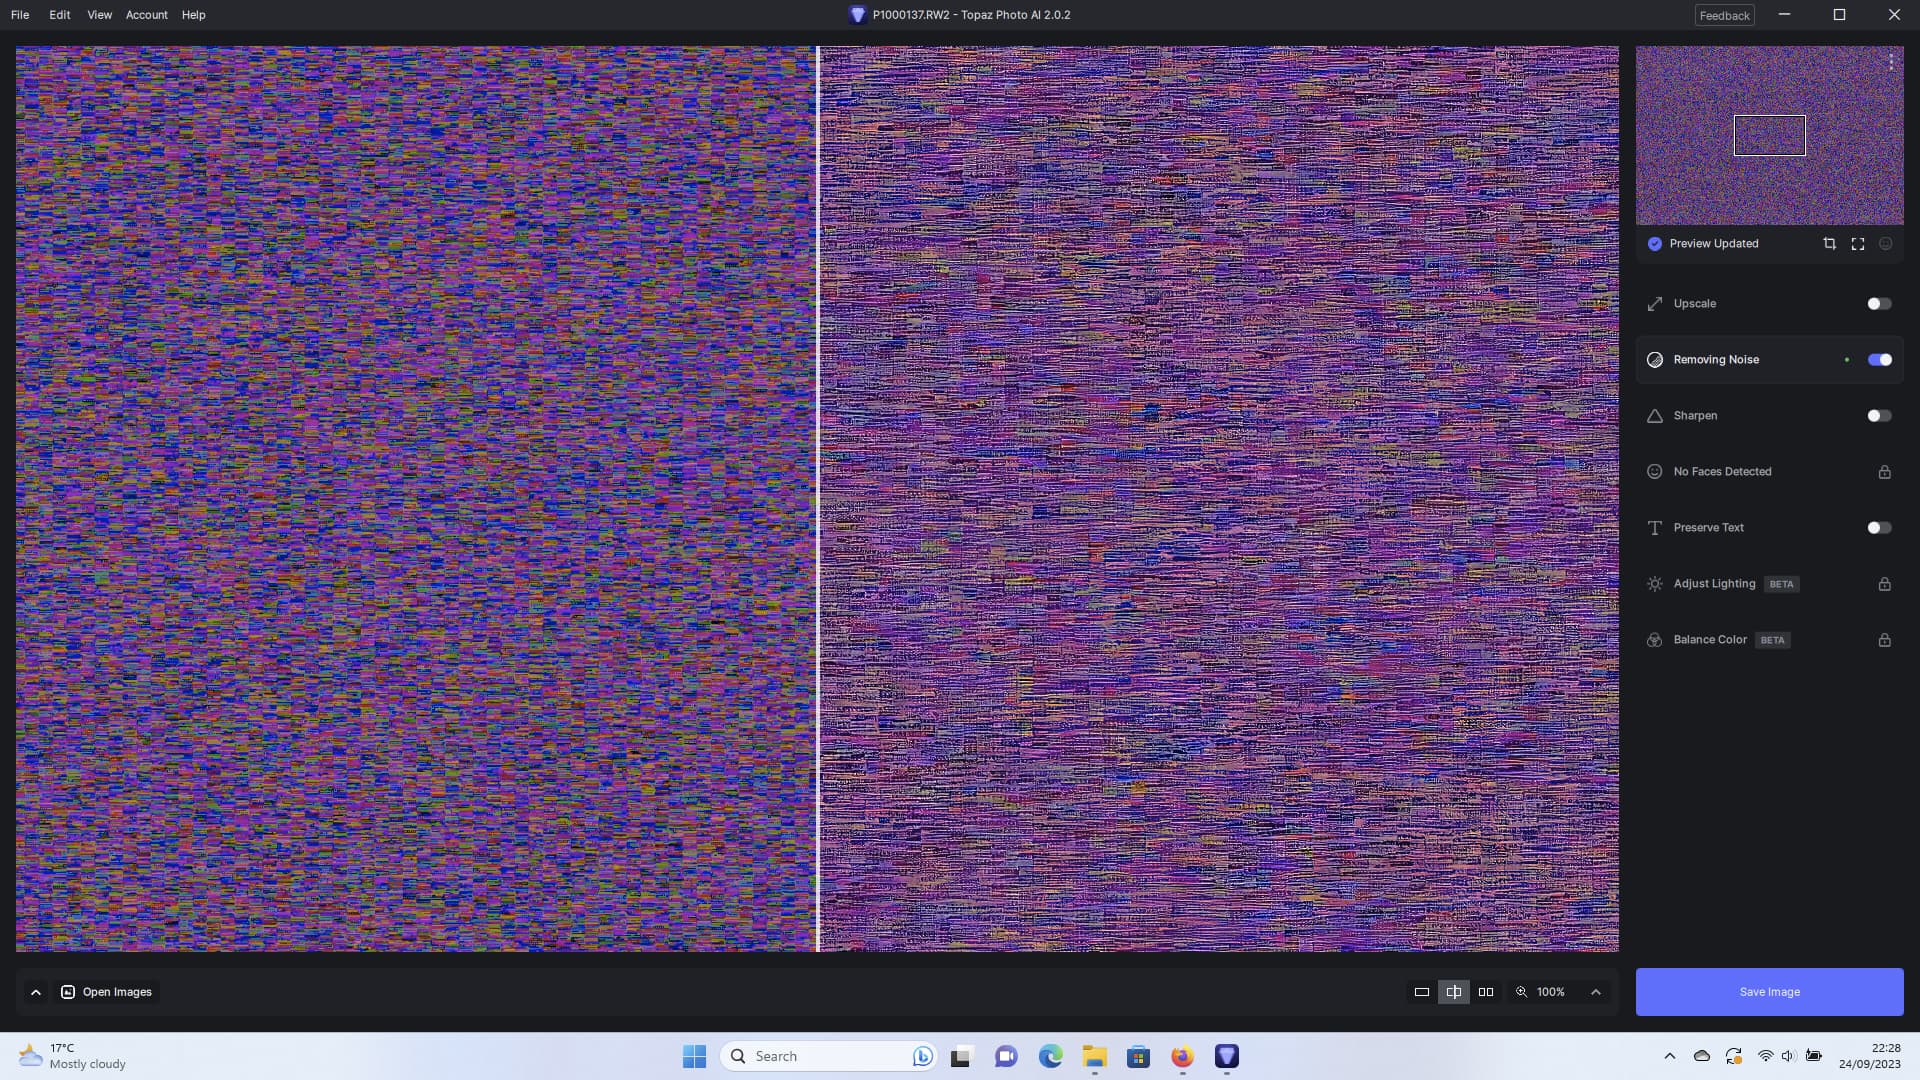Open the zoom level chevron menu

tap(1596, 992)
